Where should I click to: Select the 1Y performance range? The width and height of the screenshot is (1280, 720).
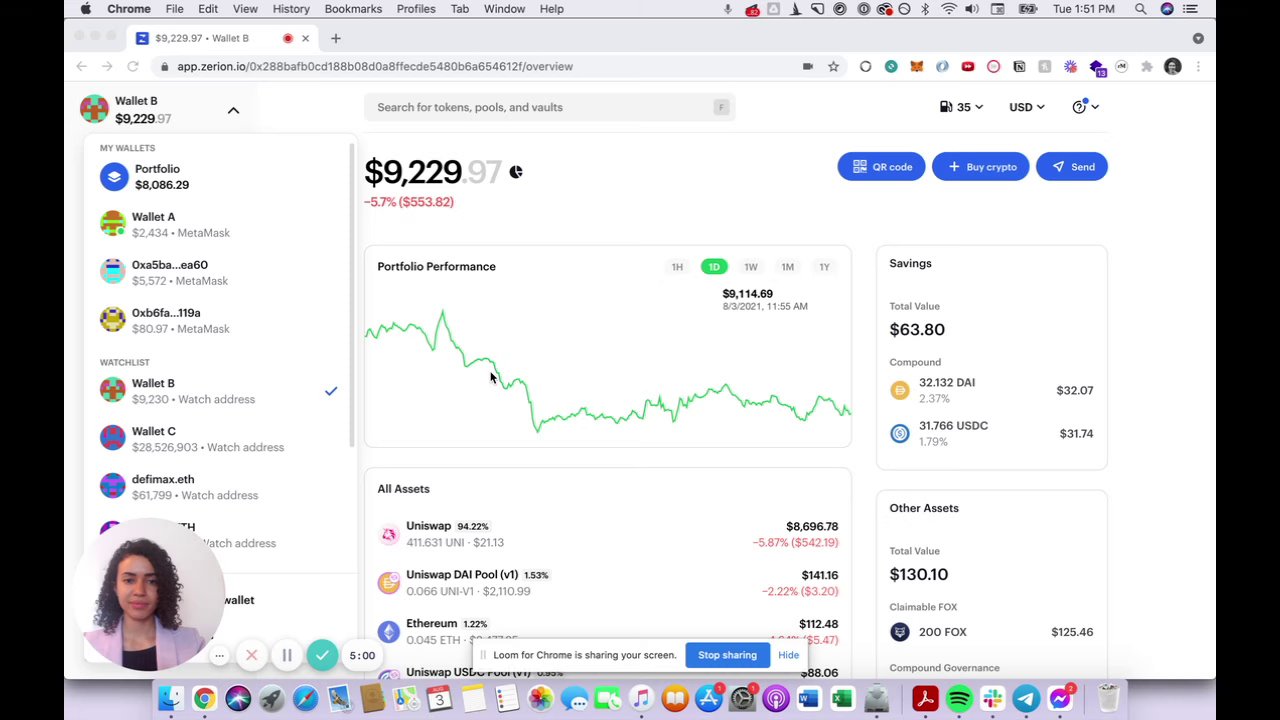click(x=824, y=267)
